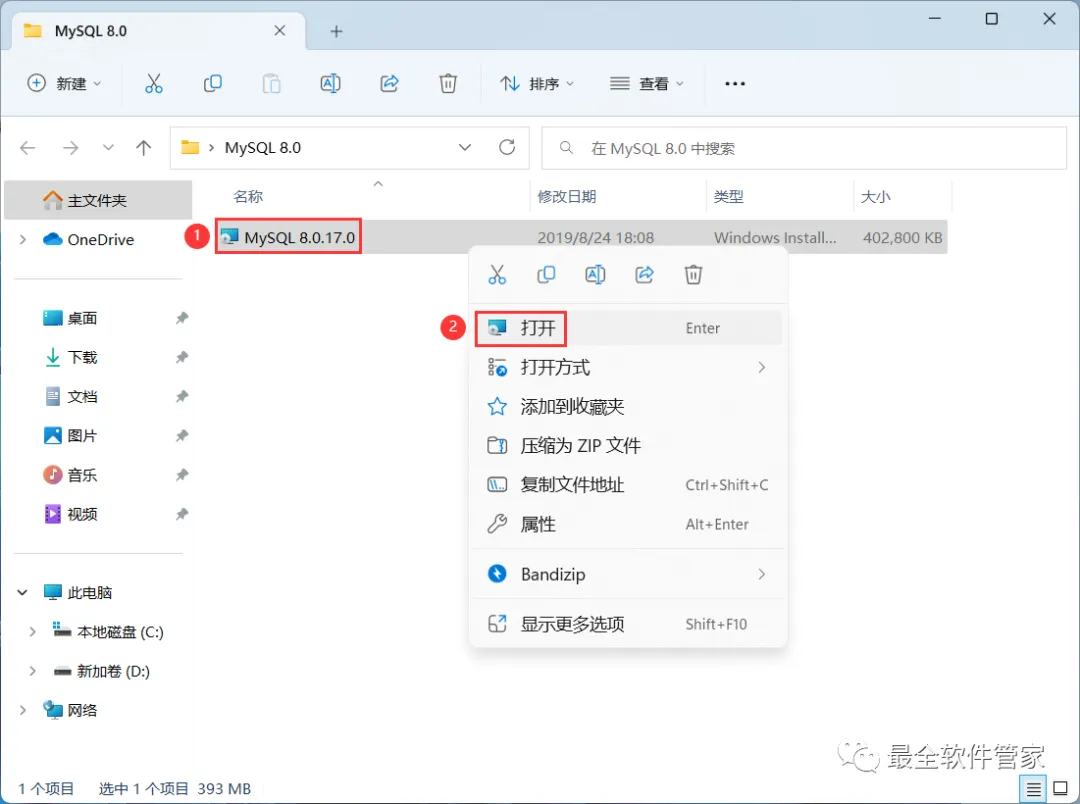Switch to large thumbnails view in status bar

click(x=1061, y=789)
